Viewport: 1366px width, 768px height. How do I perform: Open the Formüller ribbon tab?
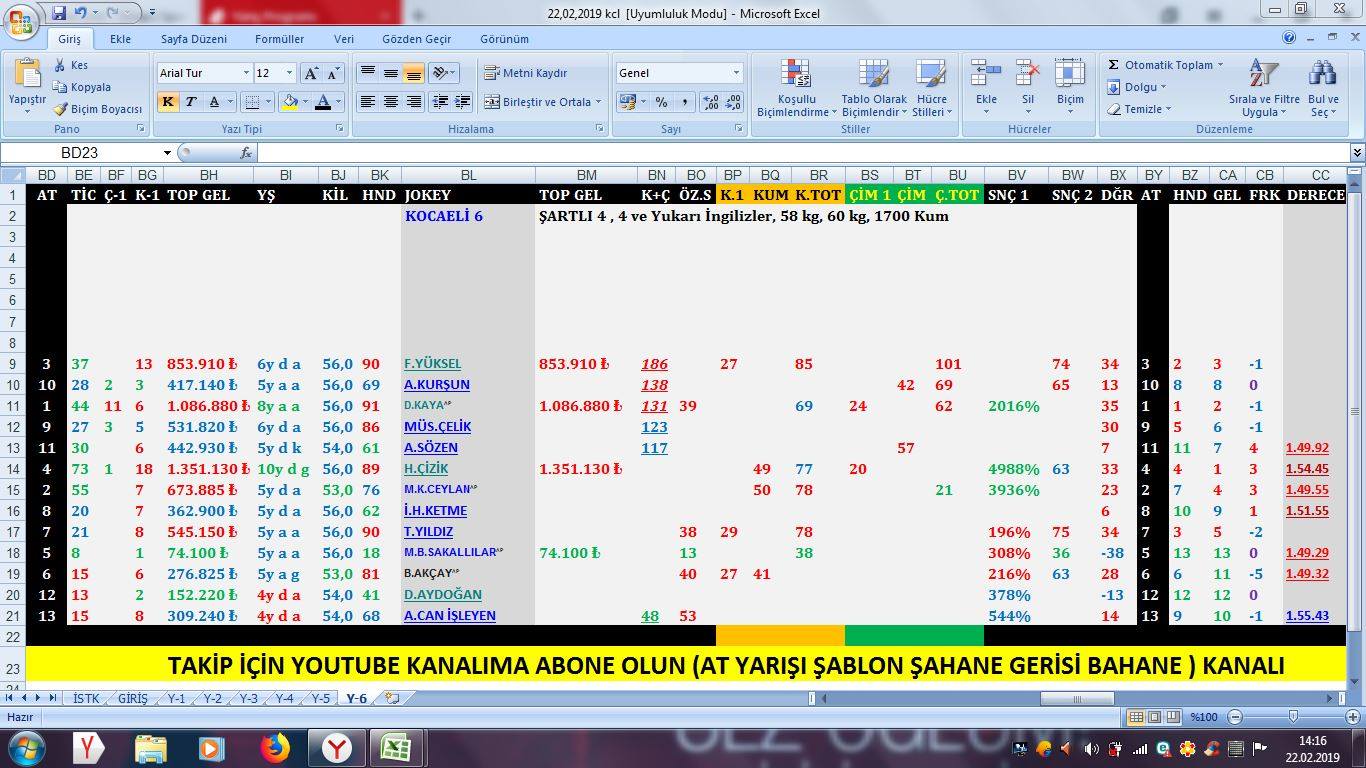click(280, 39)
